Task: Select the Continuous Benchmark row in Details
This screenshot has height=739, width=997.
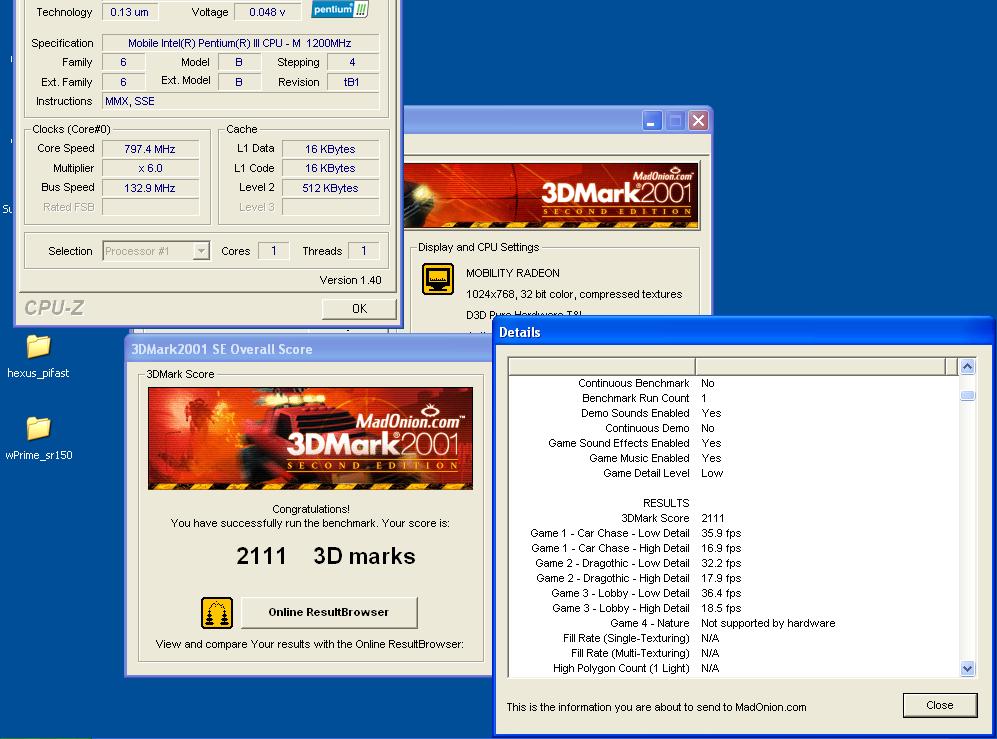Action: [734, 383]
